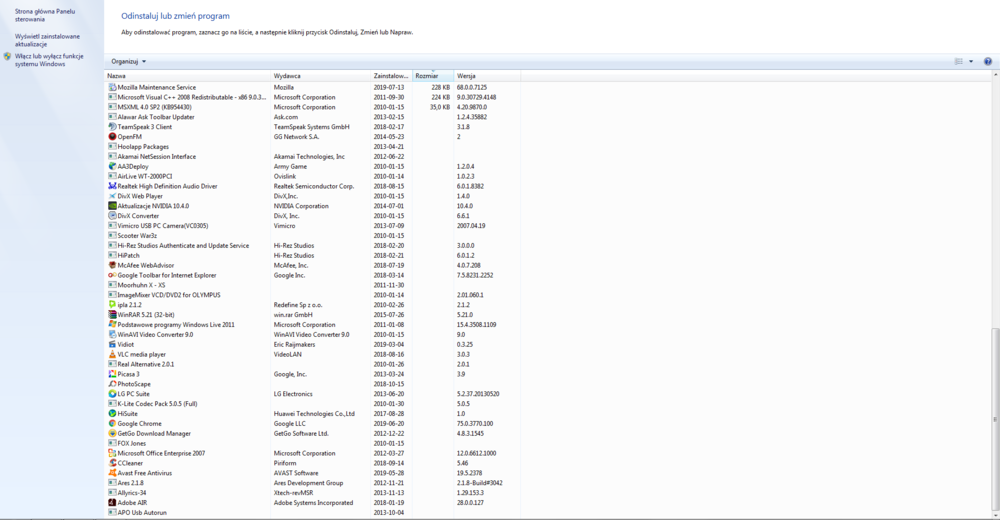This screenshot has width=1000, height=520.
Task: Click Realtek High Definition Audio Driver icon
Action: click(x=112, y=186)
